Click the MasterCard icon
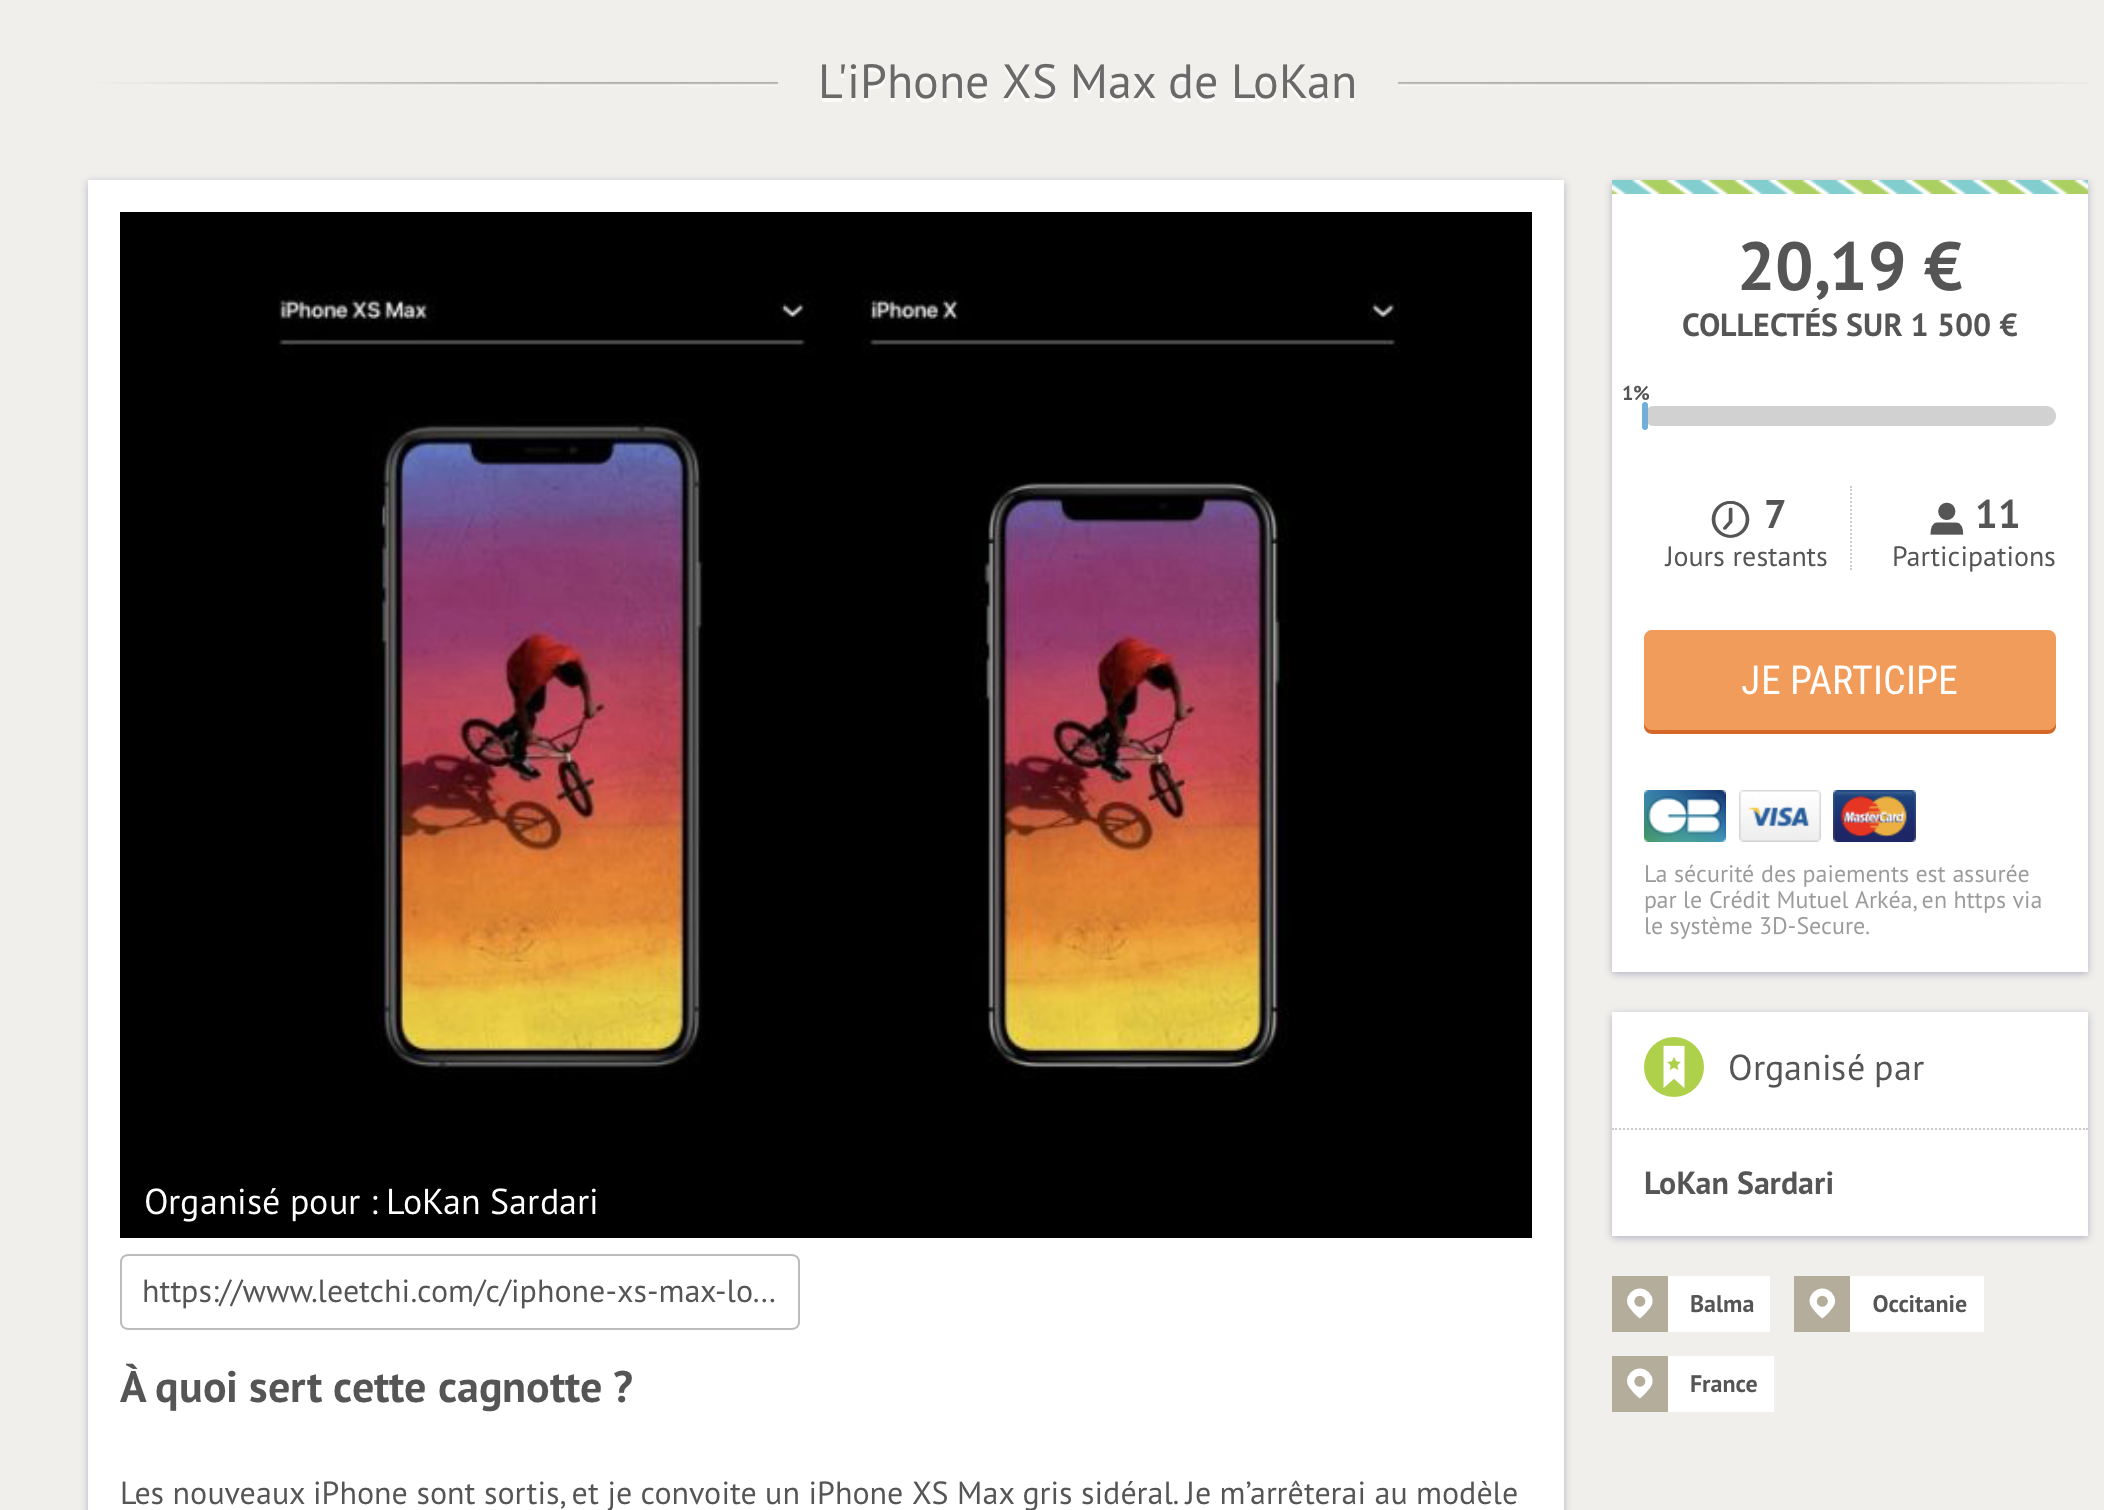Screen dimensions: 2104x1510 coord(1874,816)
